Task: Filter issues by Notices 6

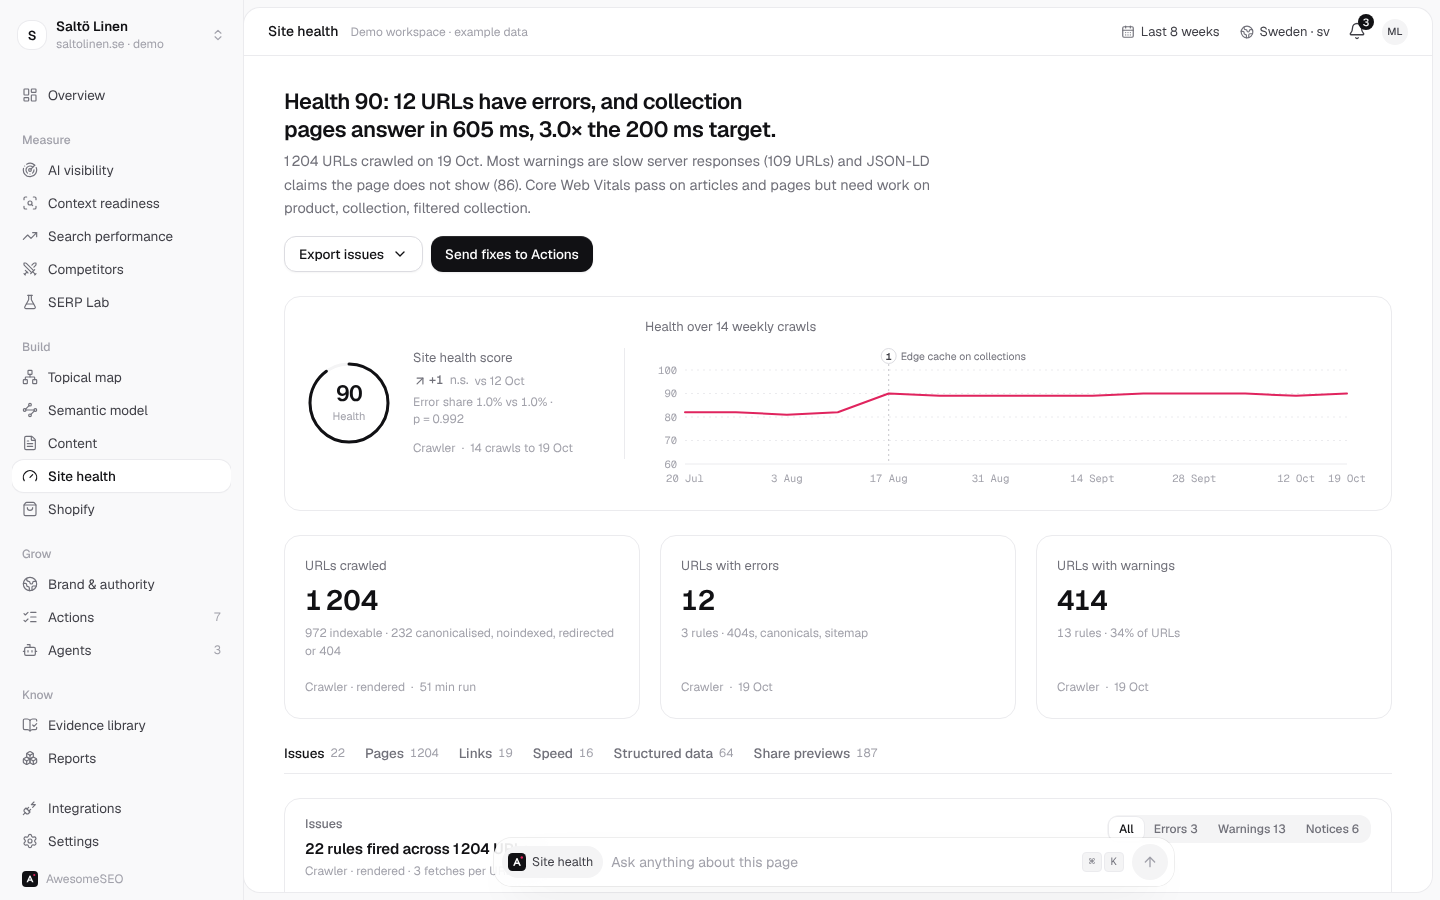Action: coord(1332,829)
